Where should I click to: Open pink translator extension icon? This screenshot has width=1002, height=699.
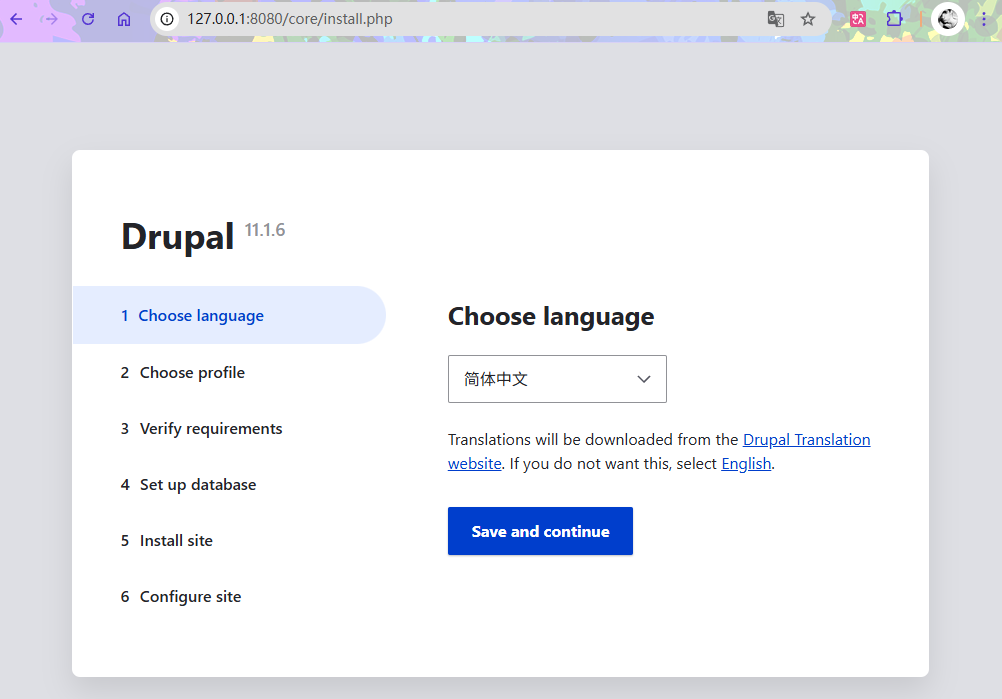(858, 19)
